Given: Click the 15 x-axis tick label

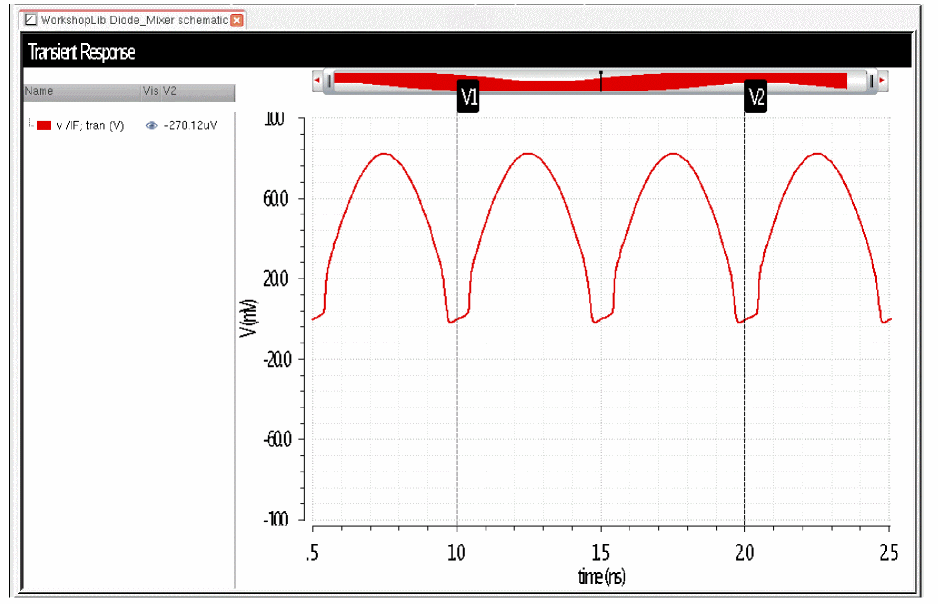Looking at the screenshot, I should click(601, 553).
